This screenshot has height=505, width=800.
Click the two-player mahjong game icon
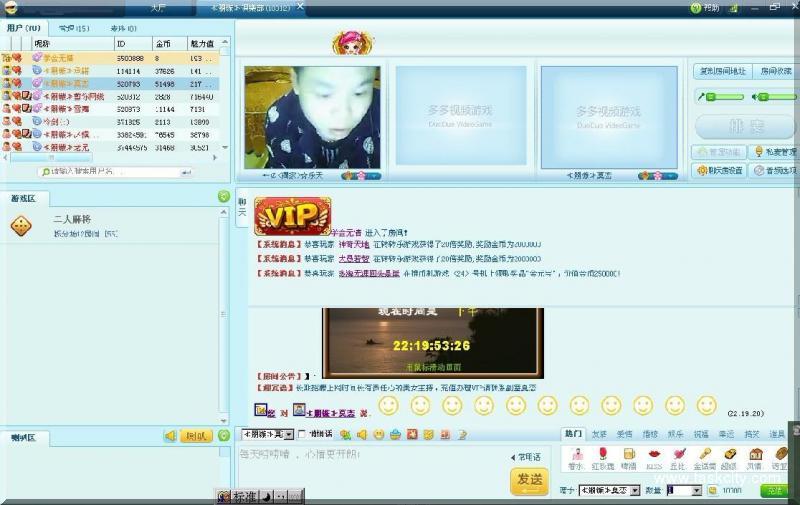click(20, 226)
